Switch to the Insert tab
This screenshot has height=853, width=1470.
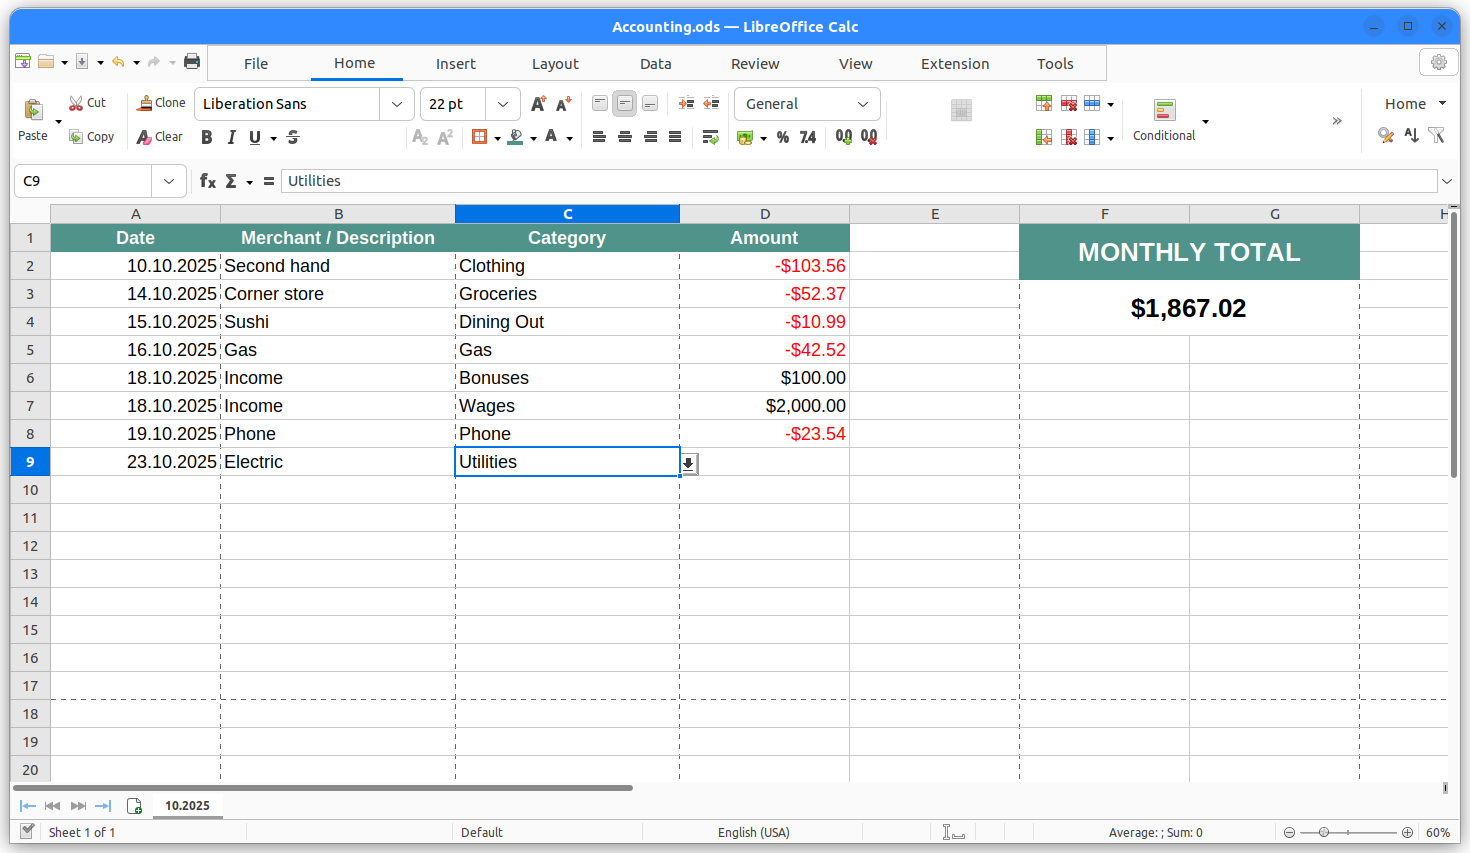pyautogui.click(x=455, y=63)
